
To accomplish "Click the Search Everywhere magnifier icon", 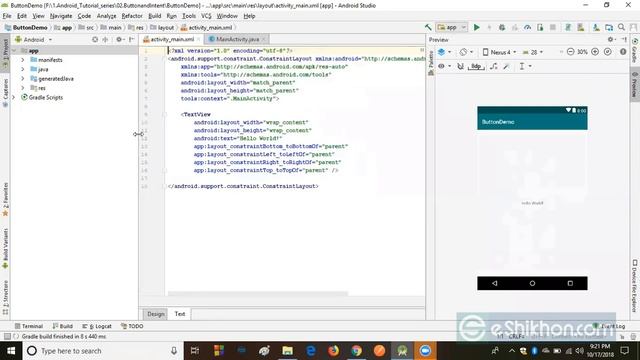I will click(x=621, y=27).
